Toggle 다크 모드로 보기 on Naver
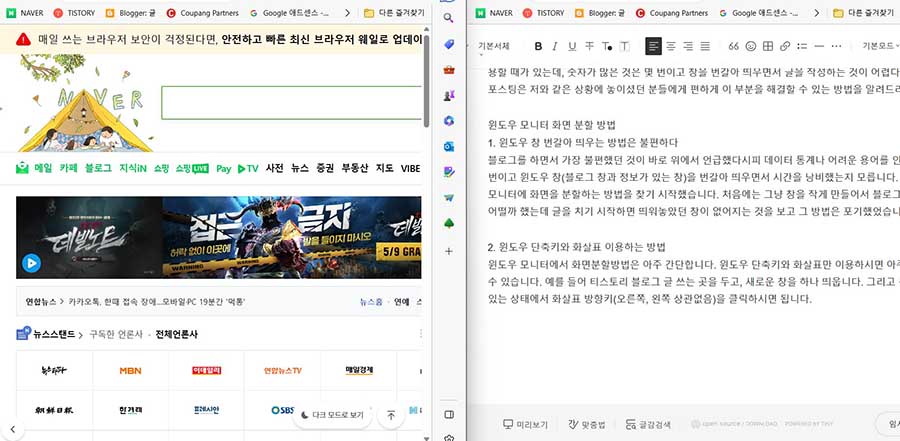 pos(332,415)
